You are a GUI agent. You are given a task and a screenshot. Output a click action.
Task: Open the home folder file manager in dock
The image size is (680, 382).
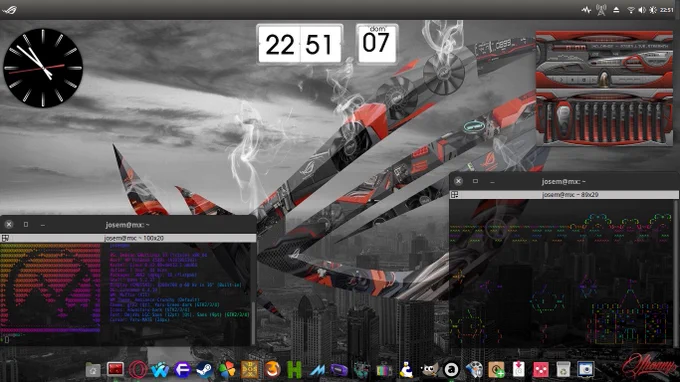coord(93,370)
